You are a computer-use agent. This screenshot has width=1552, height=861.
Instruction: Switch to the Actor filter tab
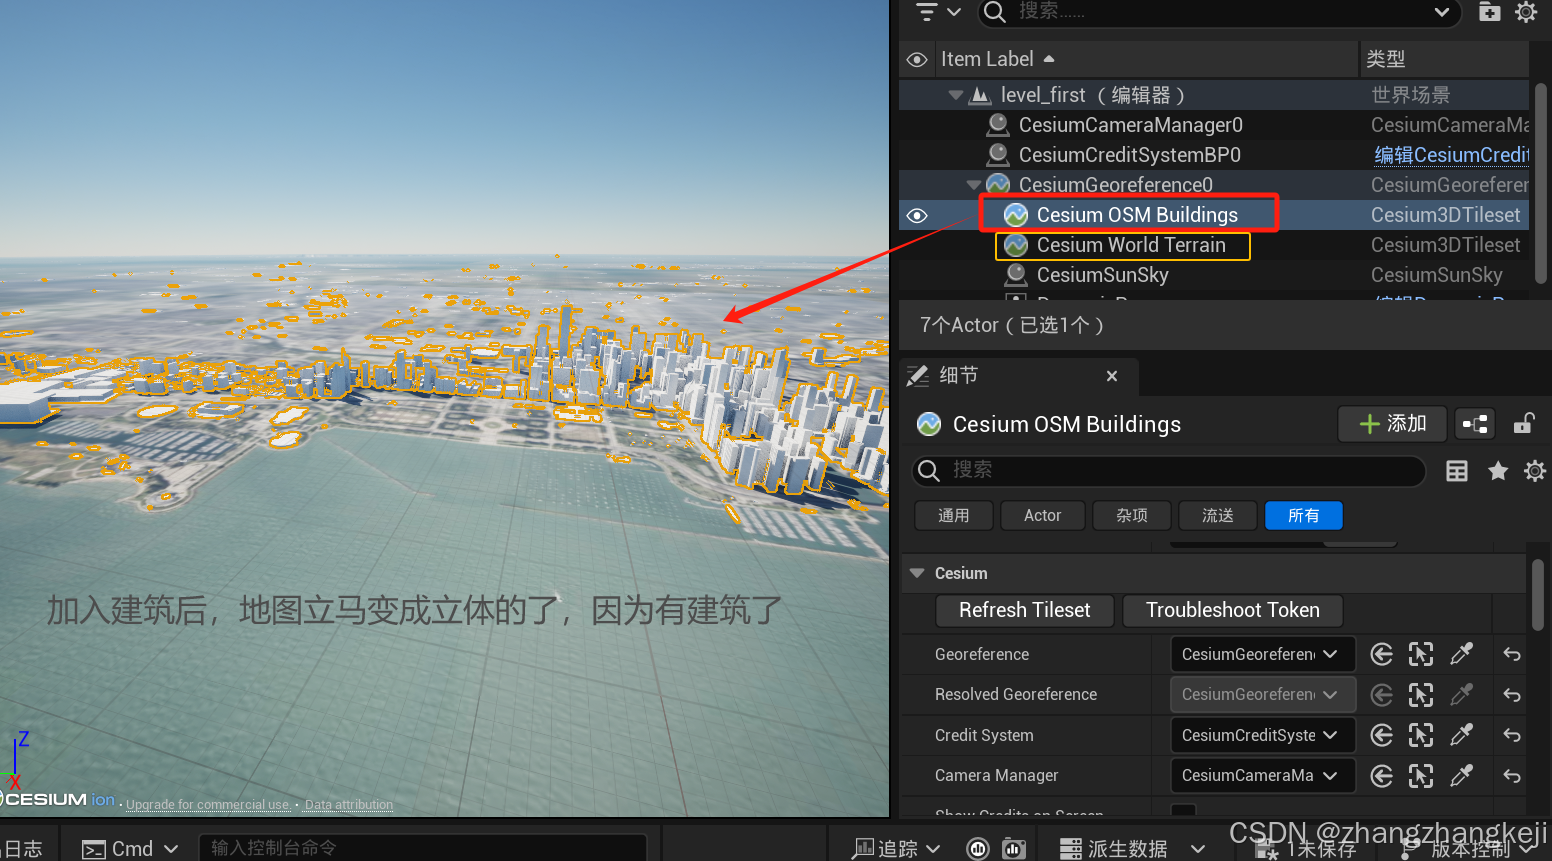coord(1042,515)
